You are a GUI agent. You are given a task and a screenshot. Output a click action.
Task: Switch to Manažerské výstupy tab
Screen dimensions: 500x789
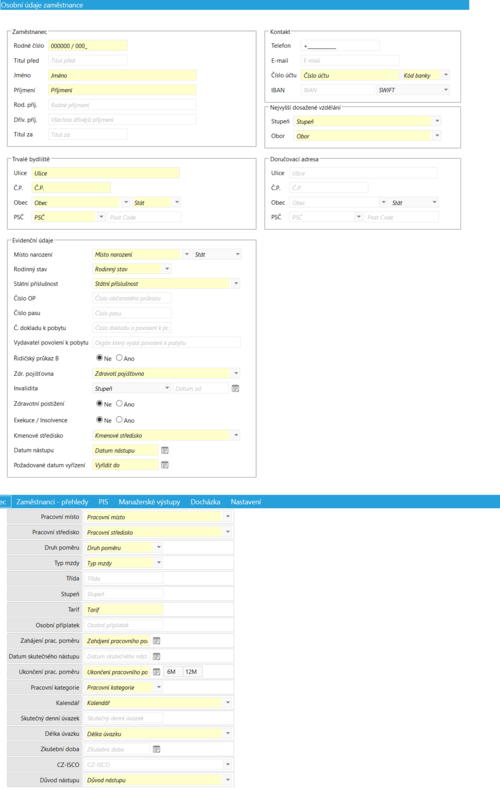click(149, 502)
